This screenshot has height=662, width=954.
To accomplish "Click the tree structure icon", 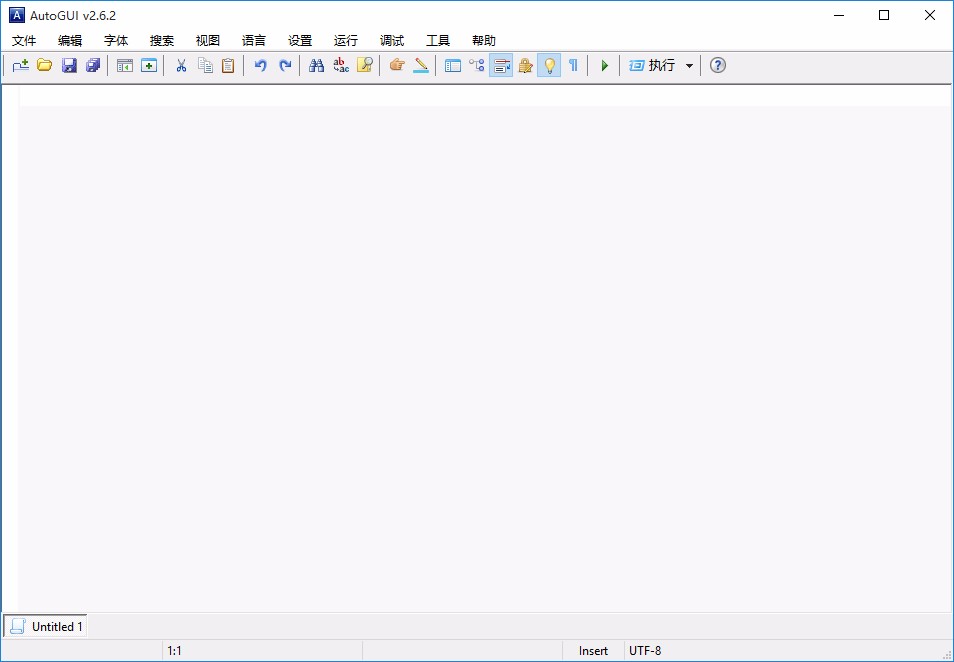I will pyautogui.click(x=477, y=65).
